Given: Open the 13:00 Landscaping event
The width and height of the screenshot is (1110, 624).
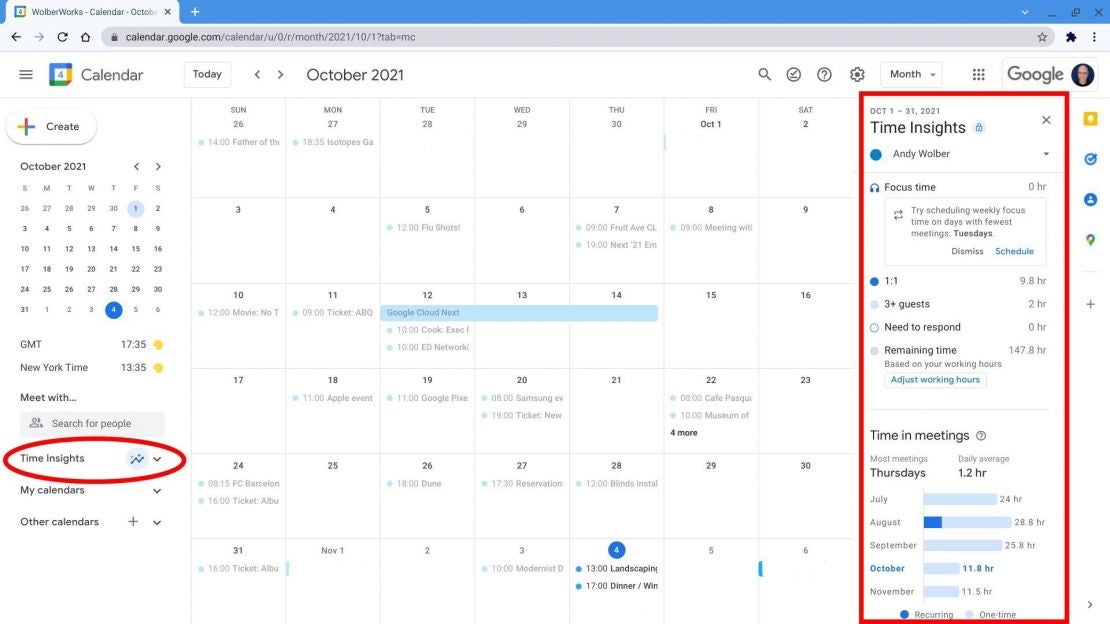Looking at the screenshot, I should (x=617, y=569).
